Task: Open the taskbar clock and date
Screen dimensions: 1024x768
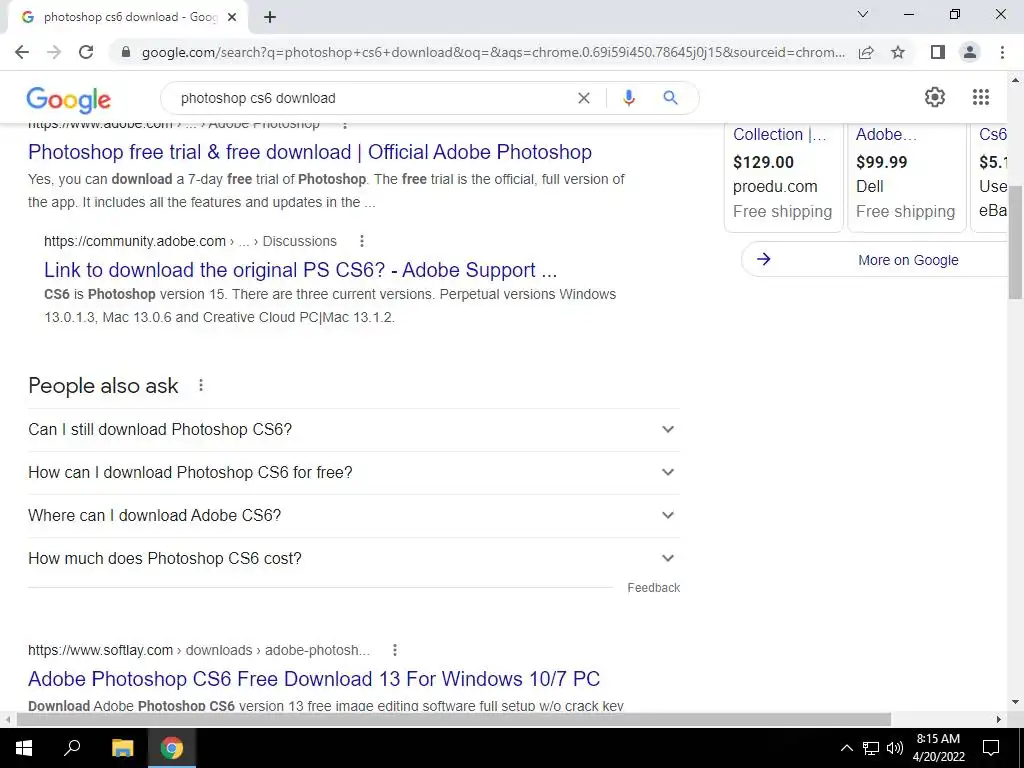Action: pos(938,748)
